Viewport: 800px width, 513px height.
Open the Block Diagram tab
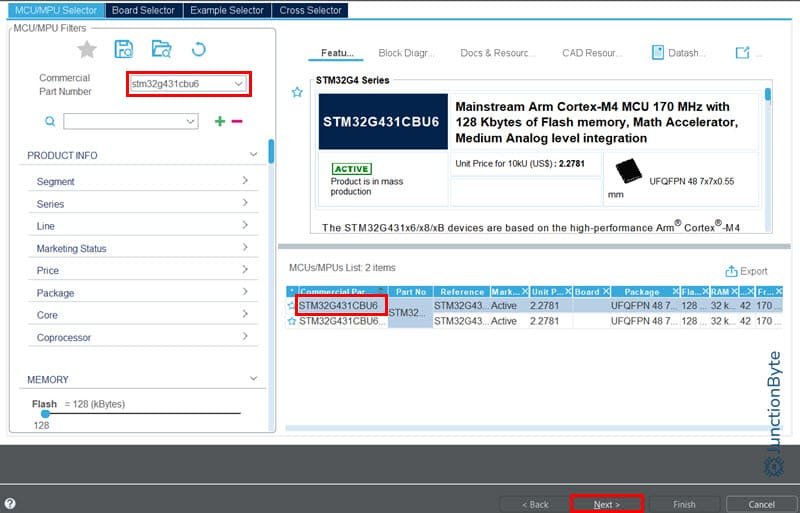(x=406, y=53)
